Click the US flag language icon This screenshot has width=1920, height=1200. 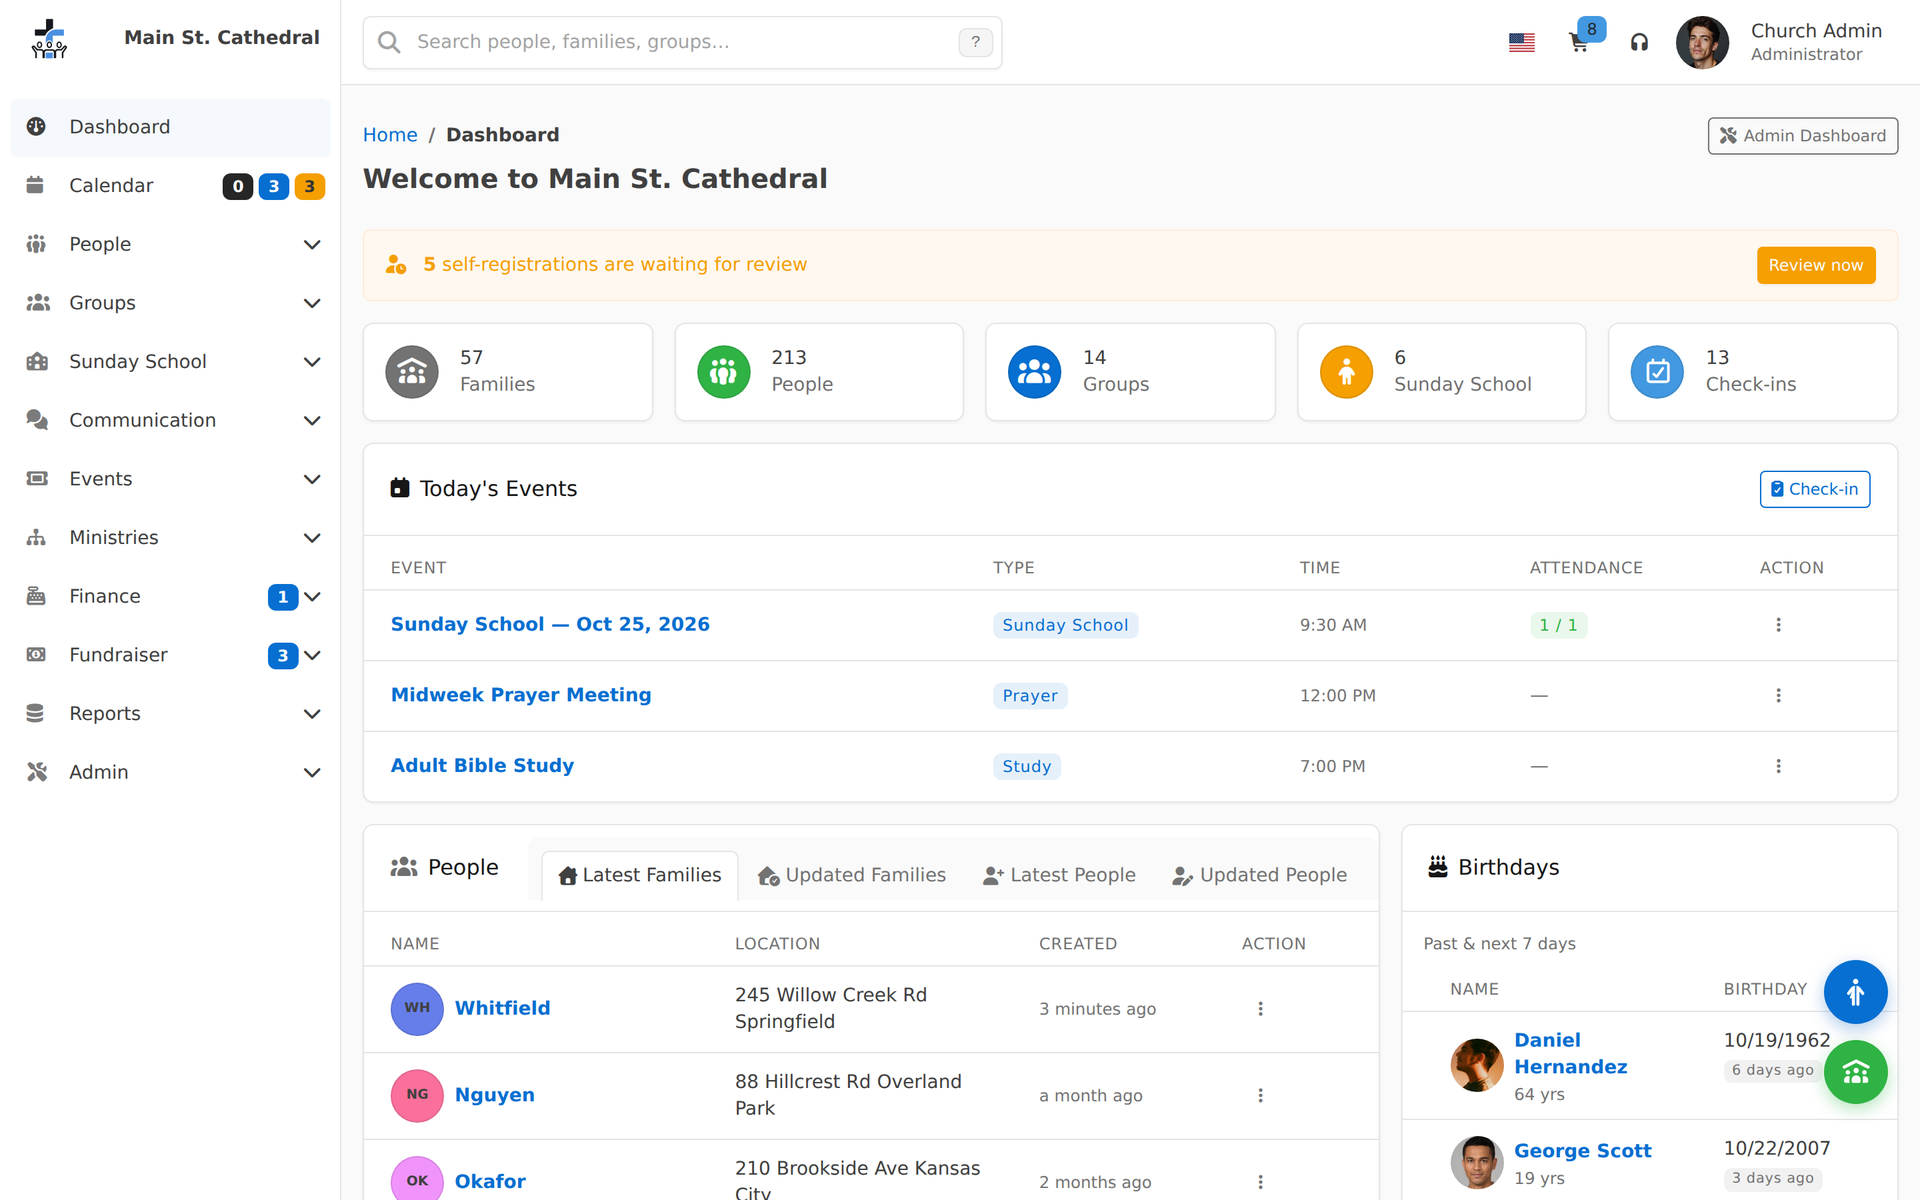point(1521,42)
